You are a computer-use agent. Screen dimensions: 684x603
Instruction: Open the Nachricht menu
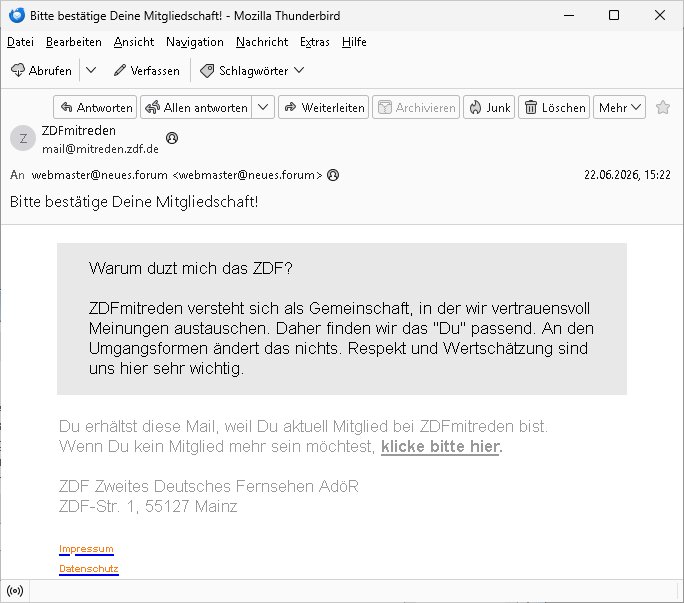(262, 42)
